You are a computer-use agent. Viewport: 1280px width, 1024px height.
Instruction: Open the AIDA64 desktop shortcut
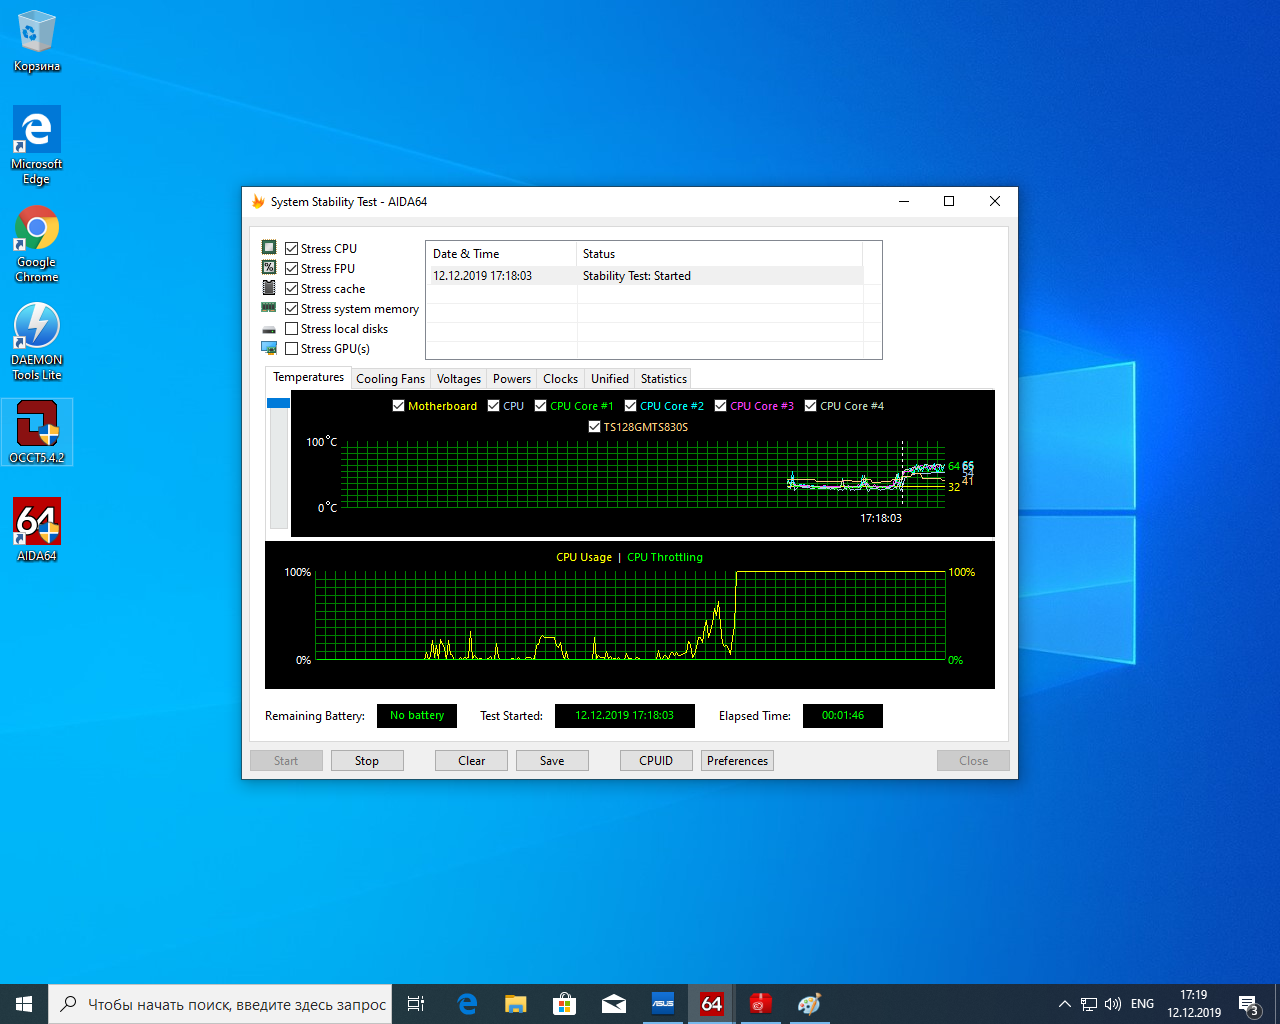pos(37,529)
